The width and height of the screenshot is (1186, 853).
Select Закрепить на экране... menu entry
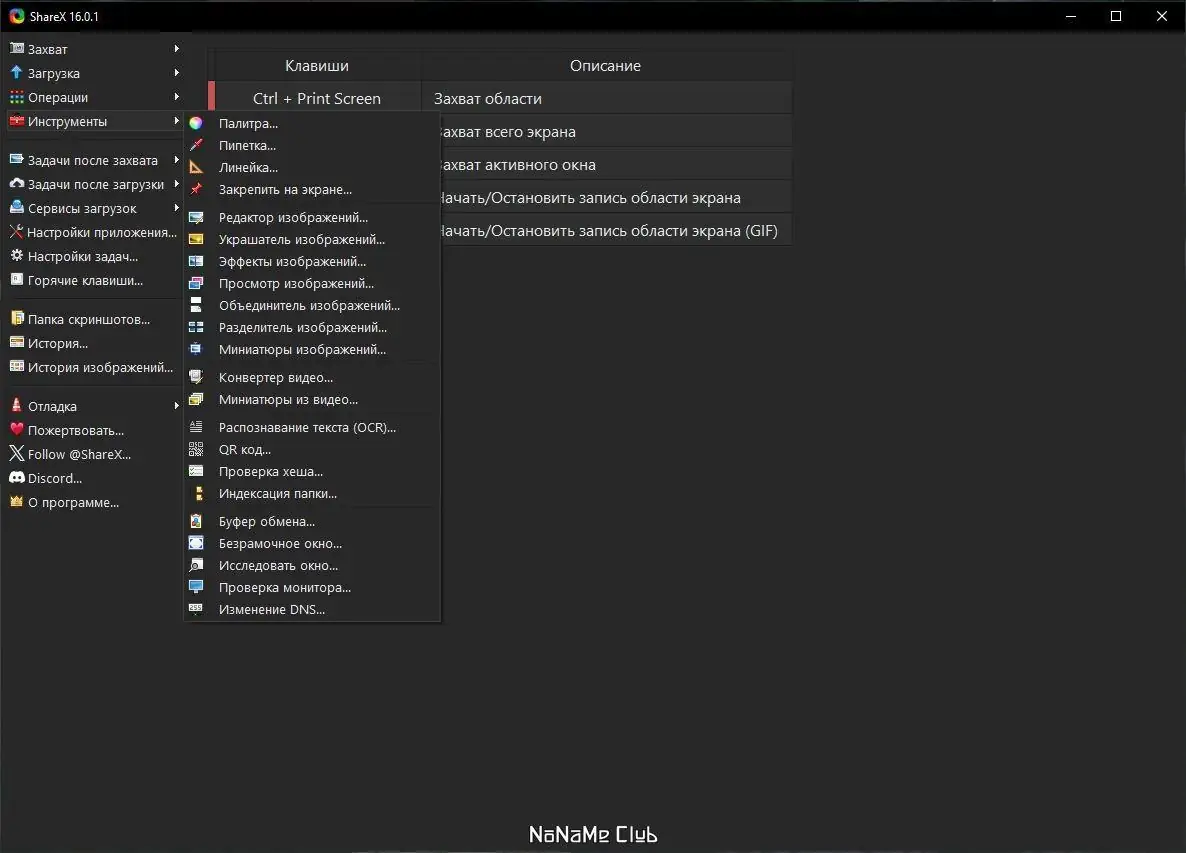point(312,189)
